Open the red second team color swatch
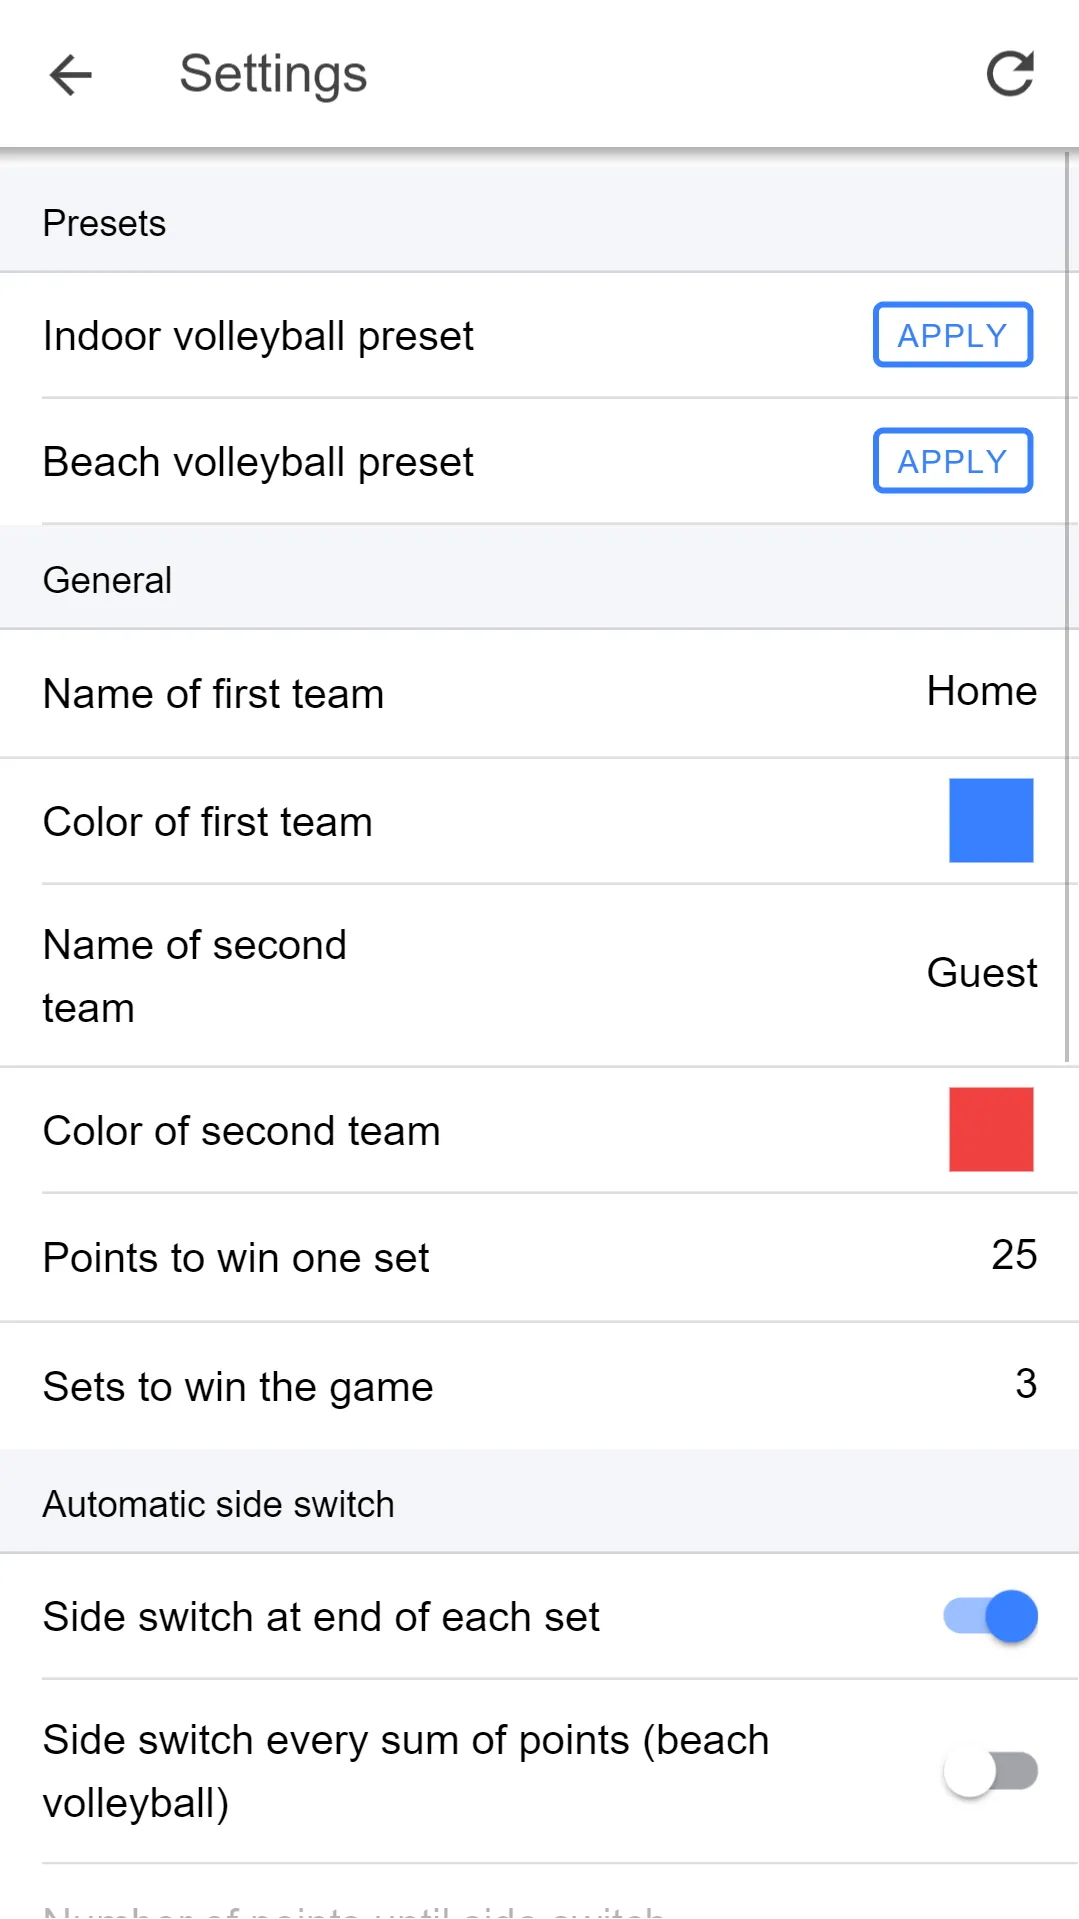 pos(991,1129)
